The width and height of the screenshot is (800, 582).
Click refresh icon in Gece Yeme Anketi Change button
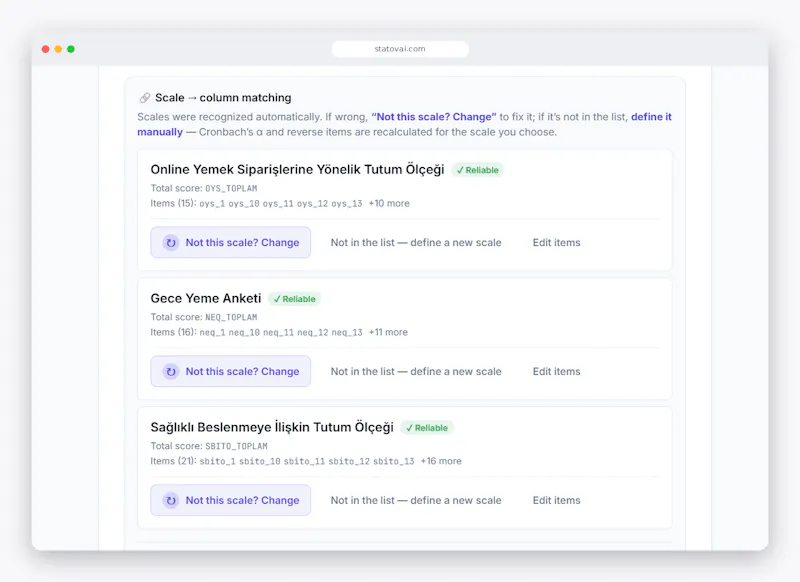click(x=171, y=372)
